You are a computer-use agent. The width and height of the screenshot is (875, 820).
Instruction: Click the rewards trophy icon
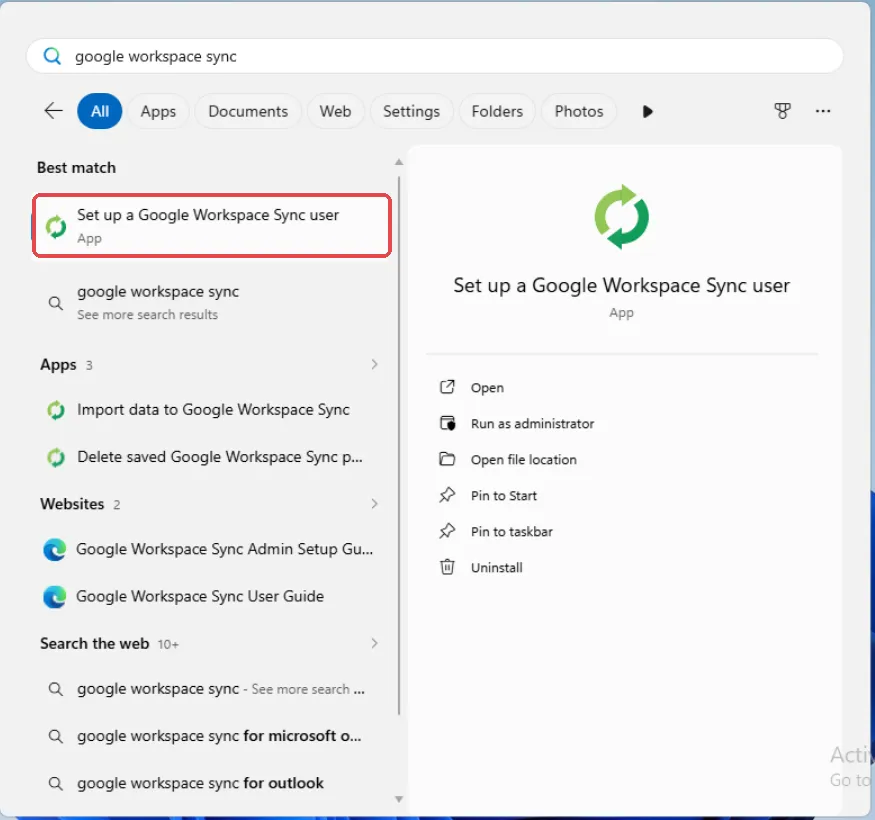(782, 111)
